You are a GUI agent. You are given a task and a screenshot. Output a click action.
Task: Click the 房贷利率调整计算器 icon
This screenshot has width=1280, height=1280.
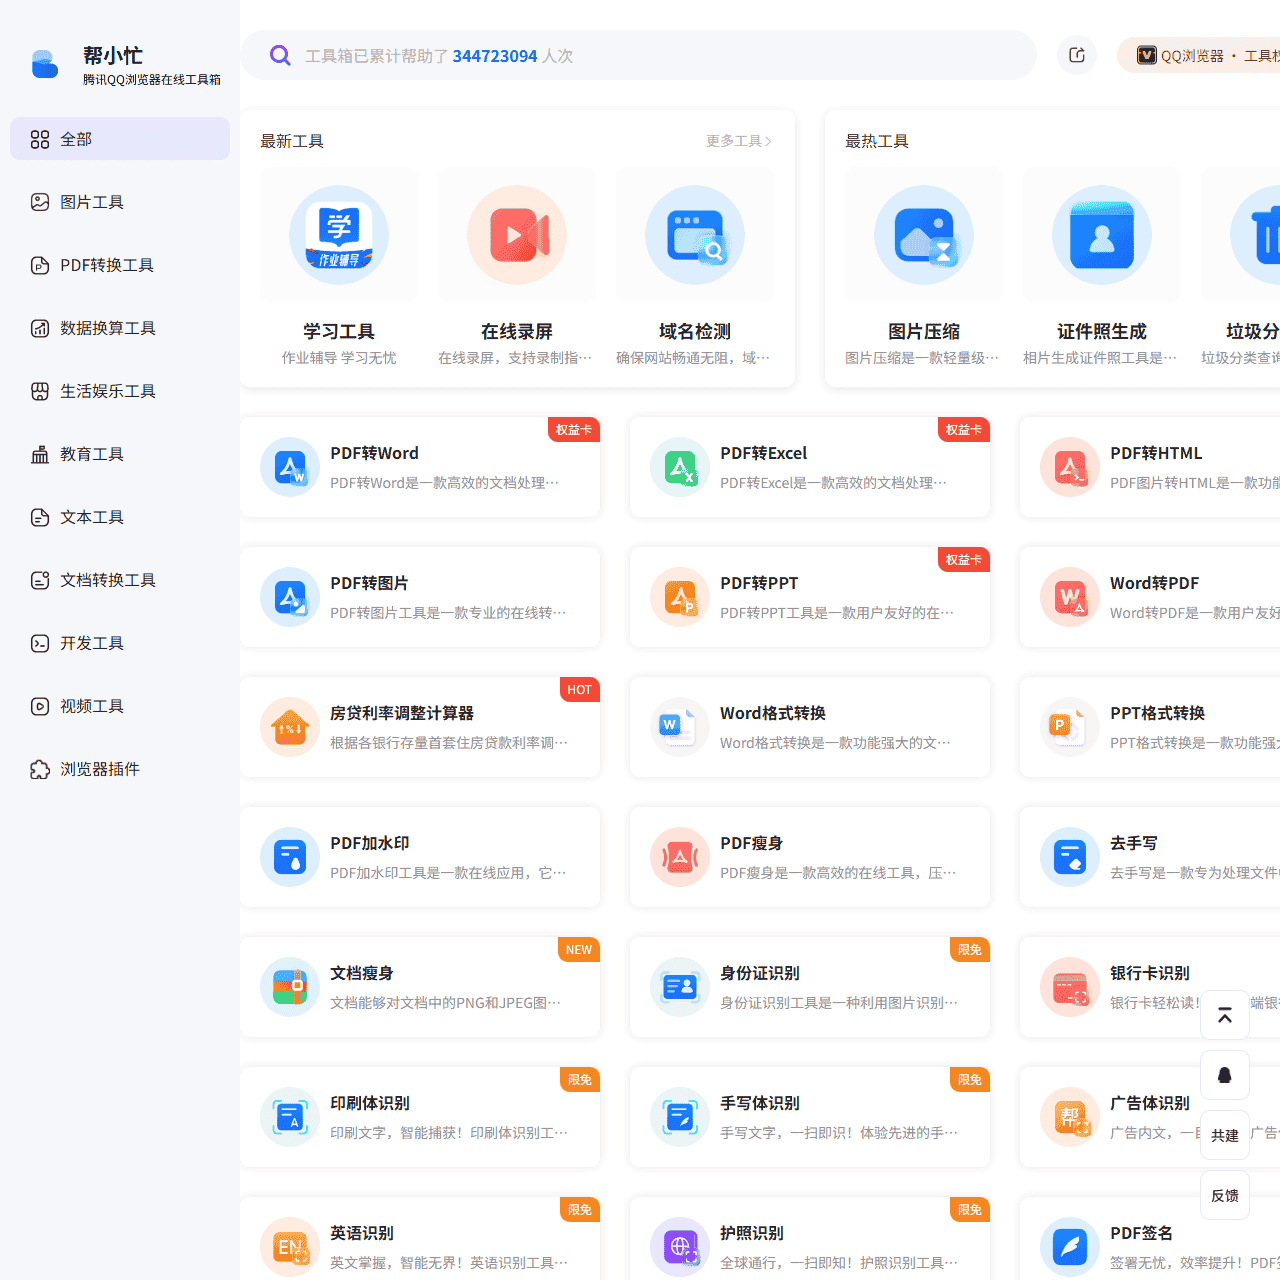289,727
